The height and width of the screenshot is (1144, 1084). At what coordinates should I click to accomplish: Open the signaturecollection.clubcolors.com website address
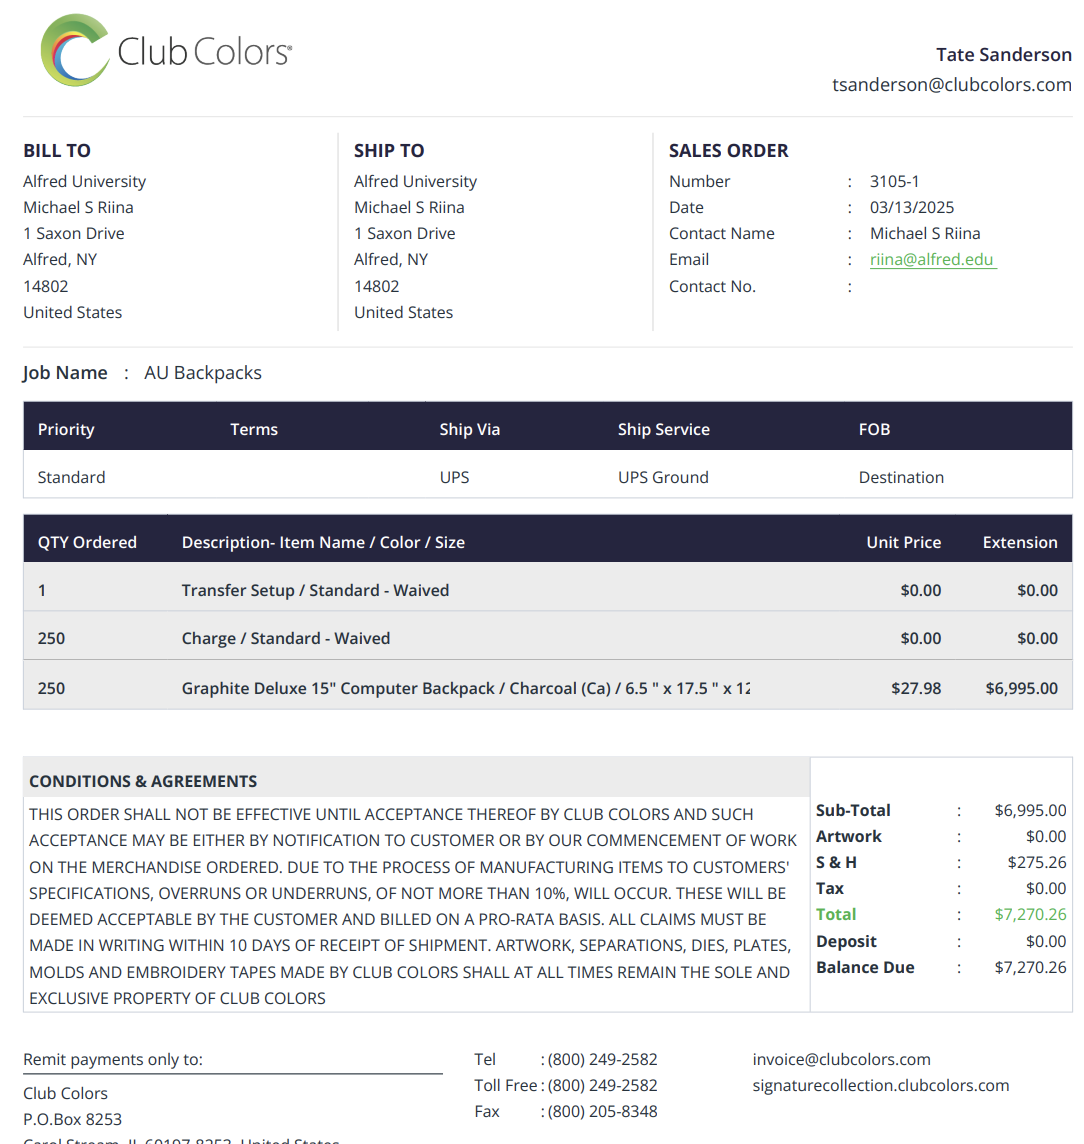pos(880,1085)
